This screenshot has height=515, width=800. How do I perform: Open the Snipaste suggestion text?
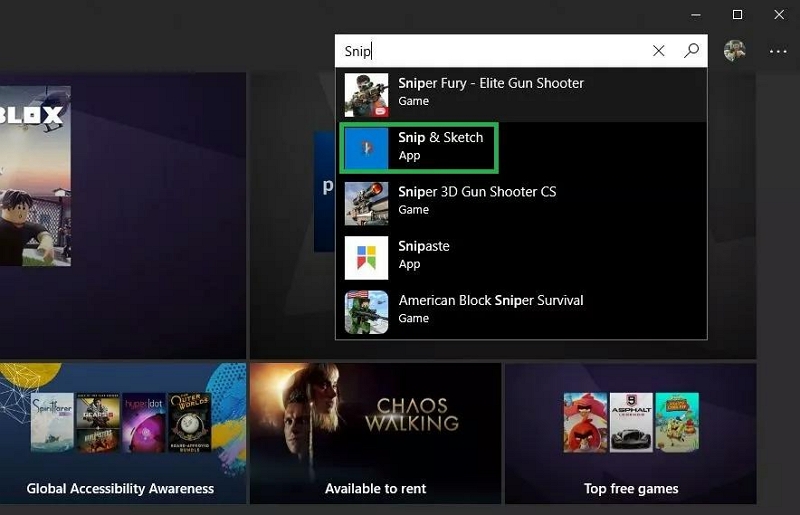coord(423,246)
